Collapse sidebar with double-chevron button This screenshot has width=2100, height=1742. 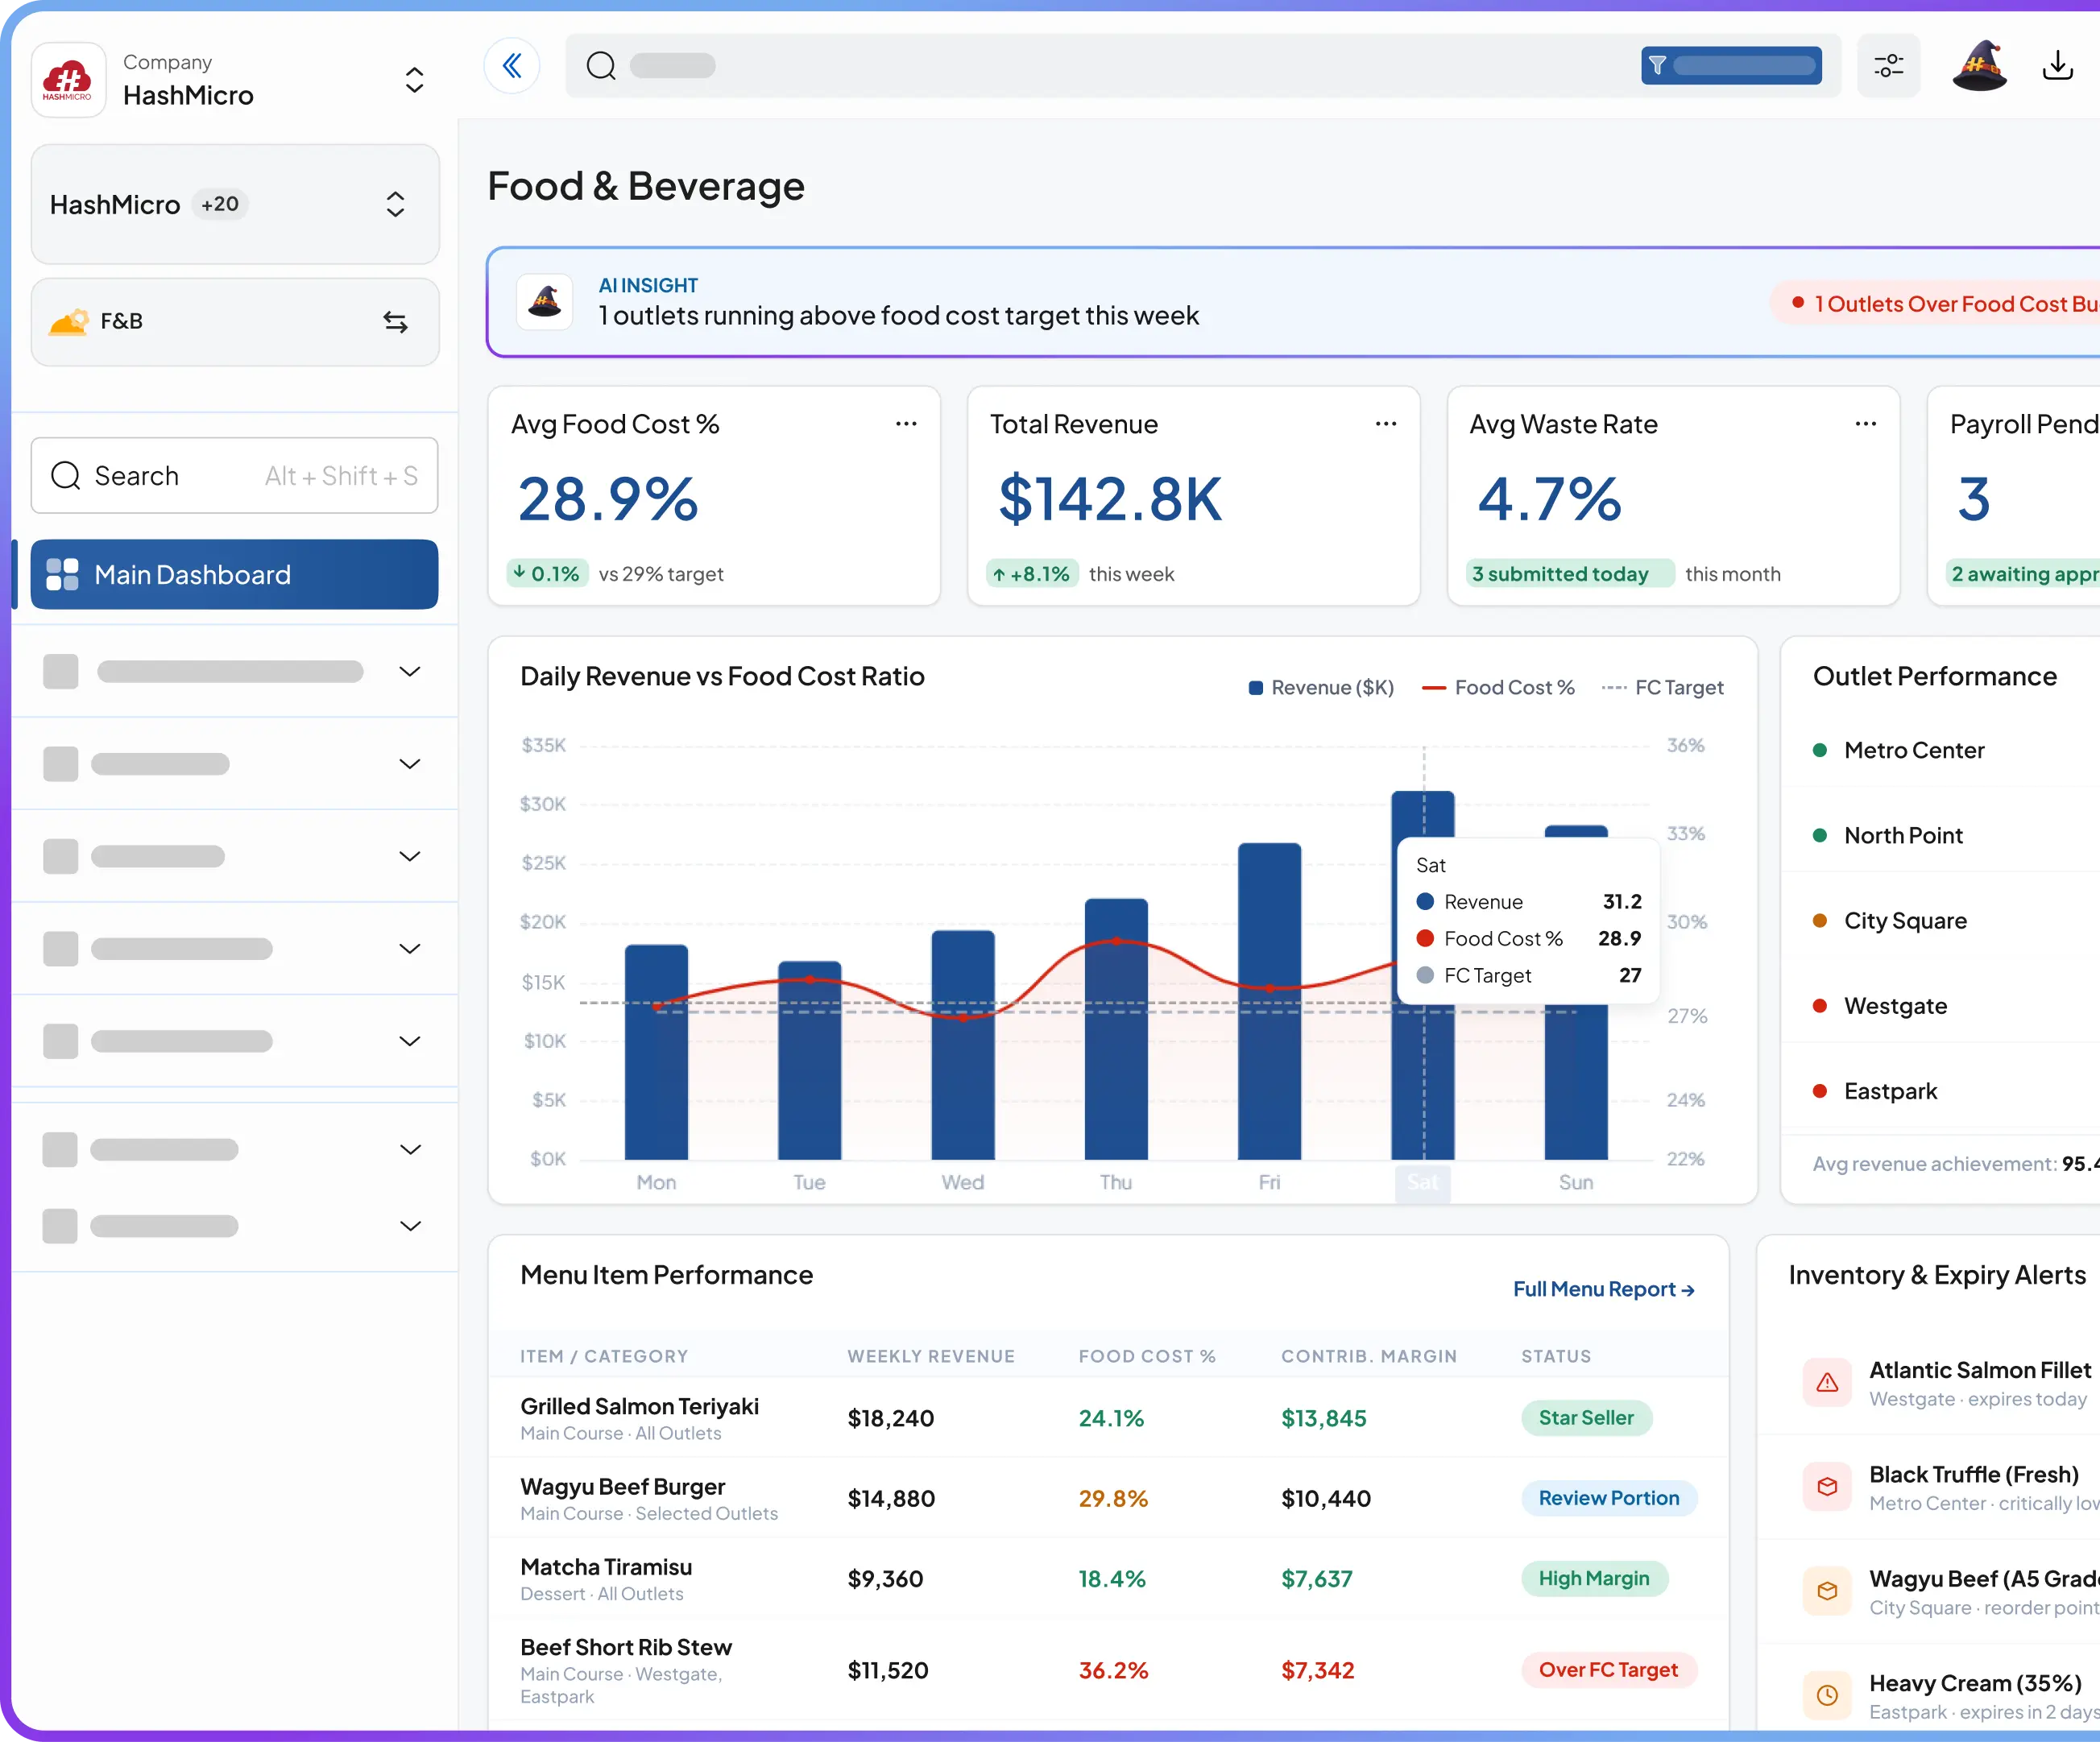tap(512, 66)
